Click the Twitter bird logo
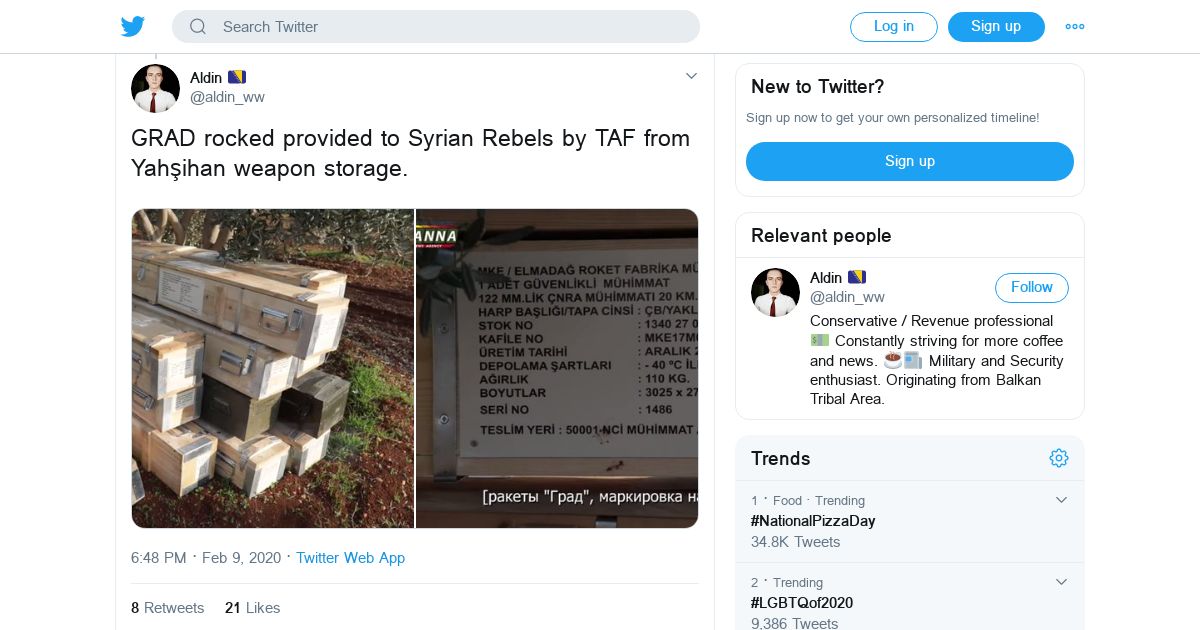Screen dimensions: 1200x630 [x=133, y=27]
